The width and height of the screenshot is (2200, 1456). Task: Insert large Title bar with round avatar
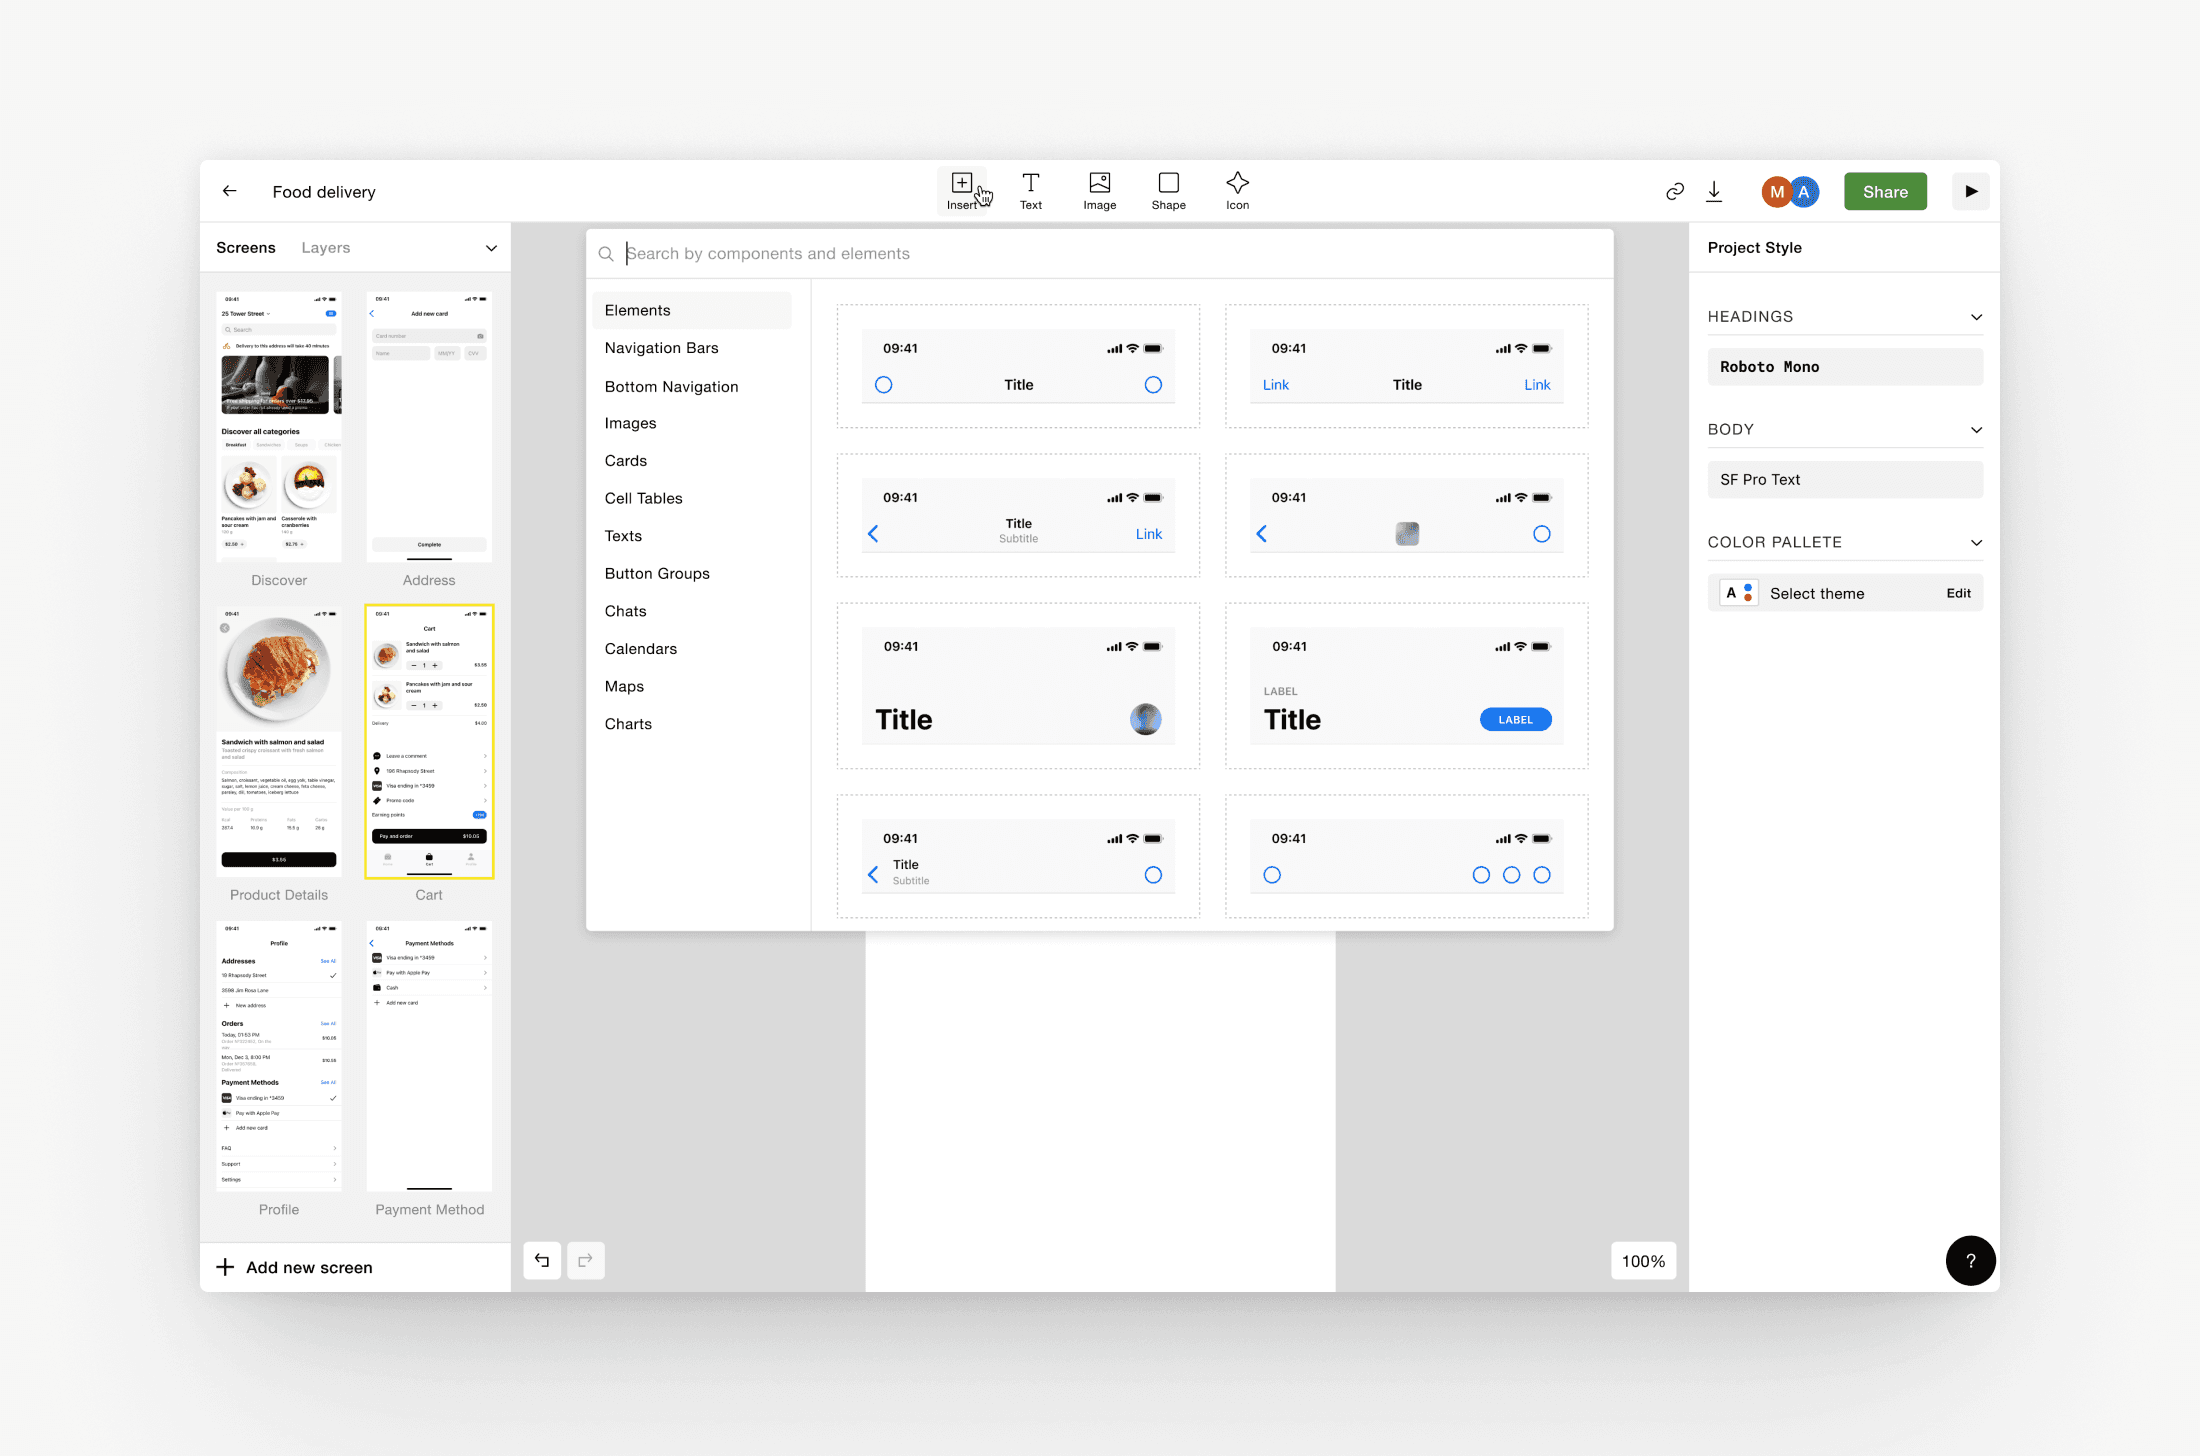coord(1018,685)
